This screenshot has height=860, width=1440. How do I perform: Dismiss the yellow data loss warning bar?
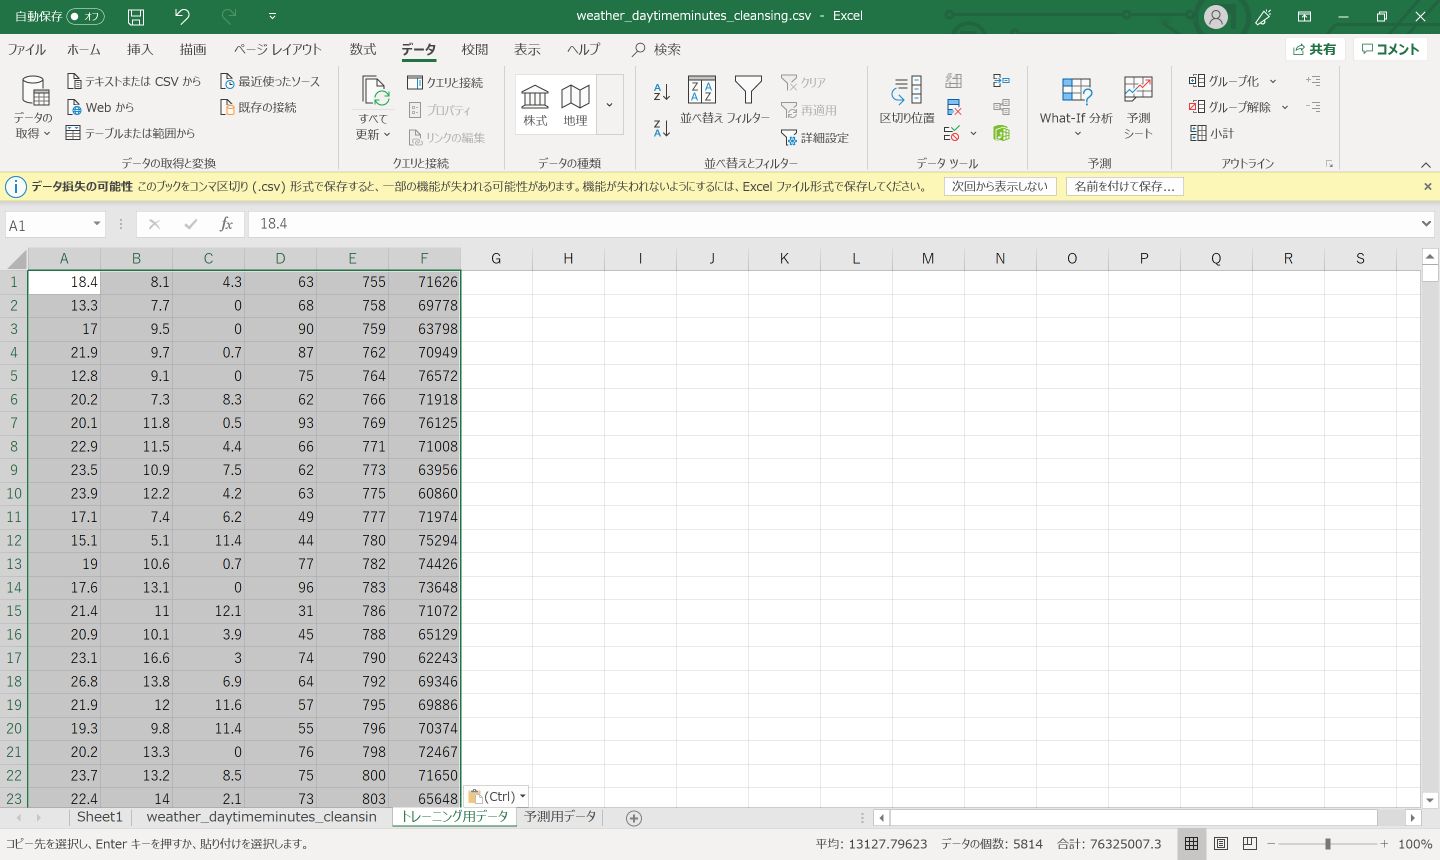point(1428,186)
